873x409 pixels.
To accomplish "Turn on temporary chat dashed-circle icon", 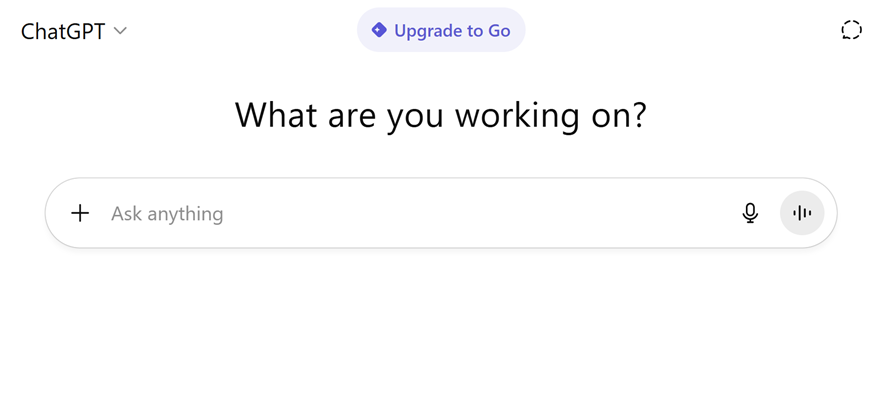I will [x=851, y=30].
